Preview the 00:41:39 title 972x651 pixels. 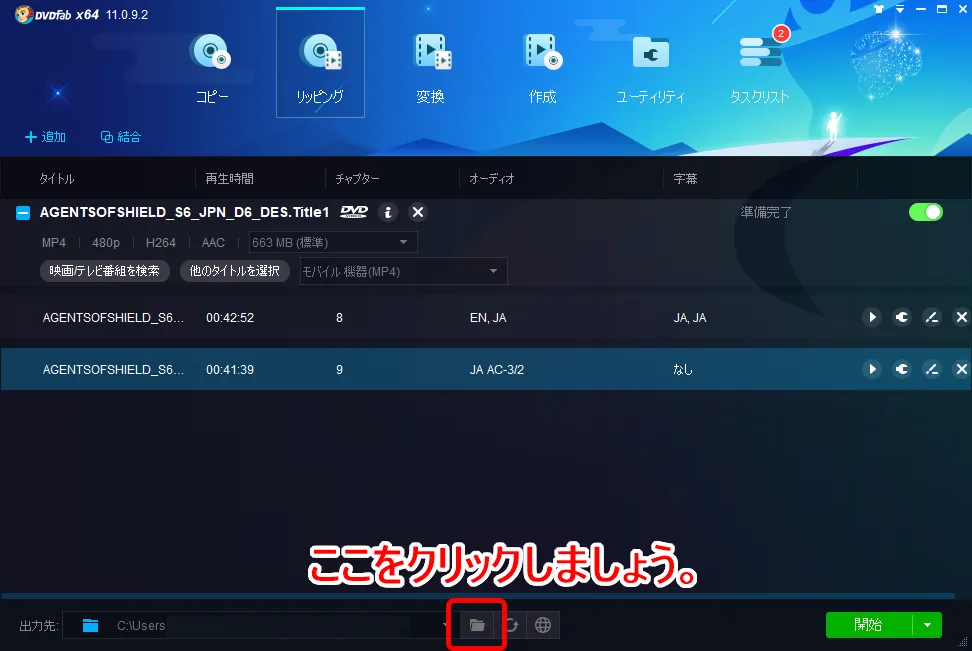[872, 370]
